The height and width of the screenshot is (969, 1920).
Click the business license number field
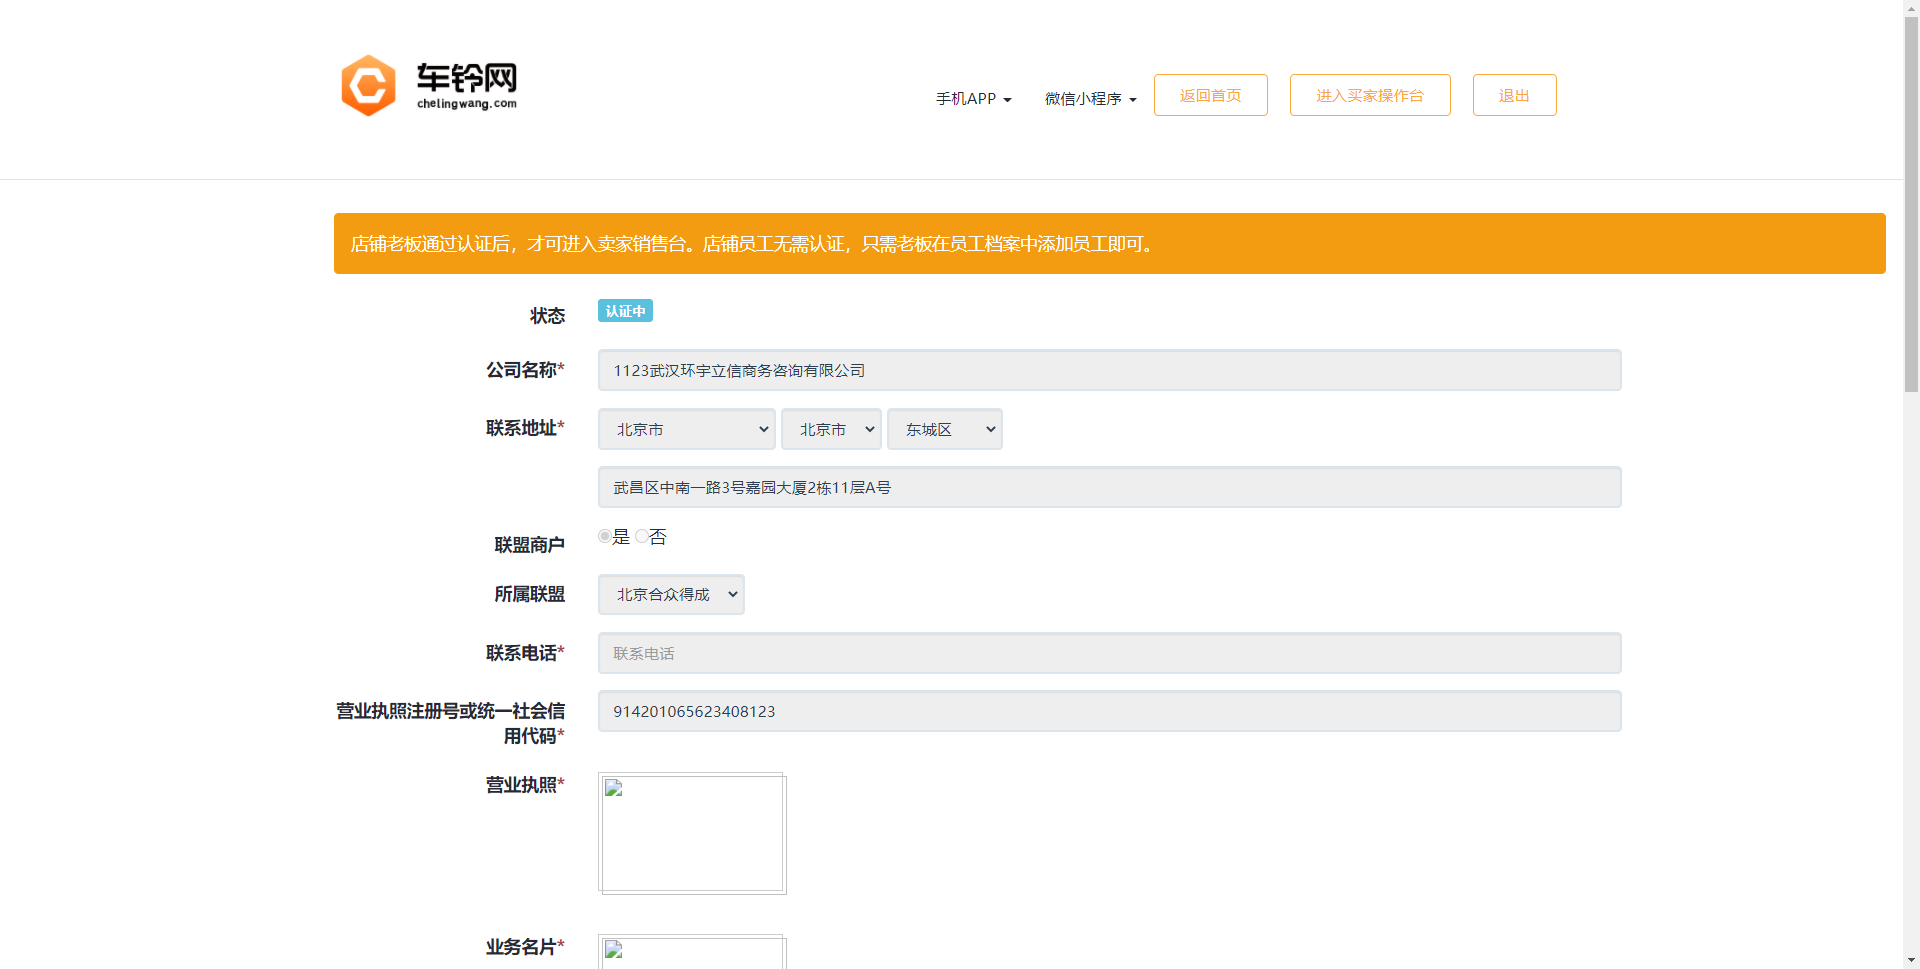click(x=1109, y=711)
